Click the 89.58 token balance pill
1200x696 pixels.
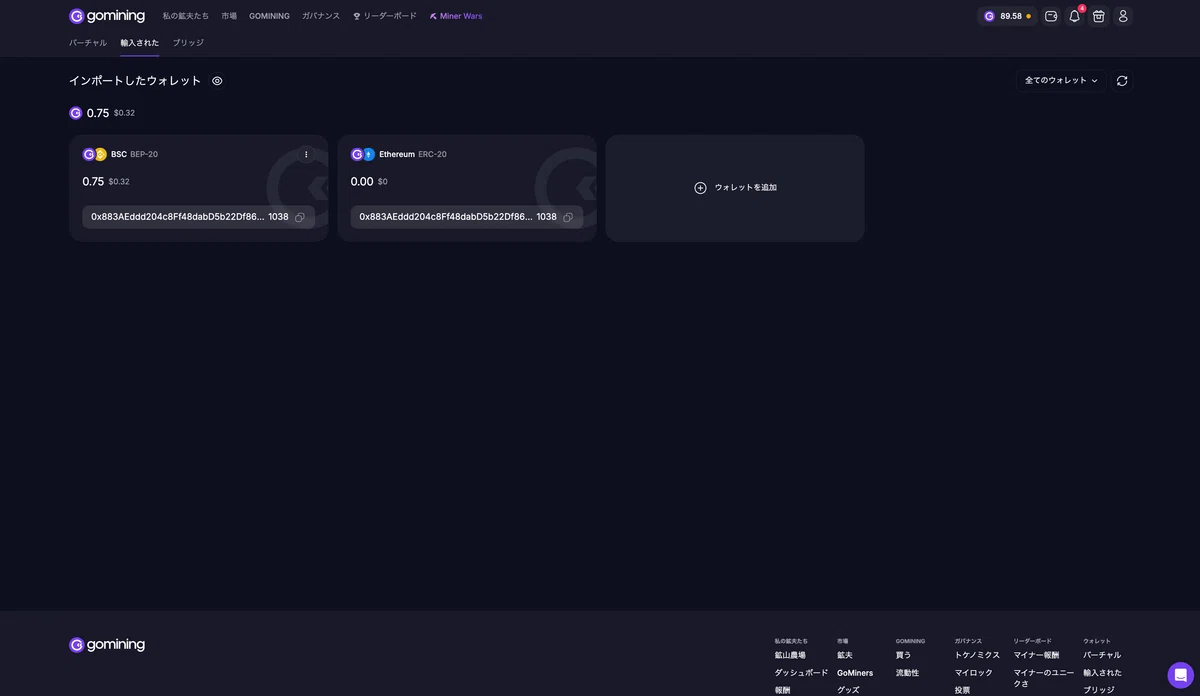pyautogui.click(x=1007, y=16)
